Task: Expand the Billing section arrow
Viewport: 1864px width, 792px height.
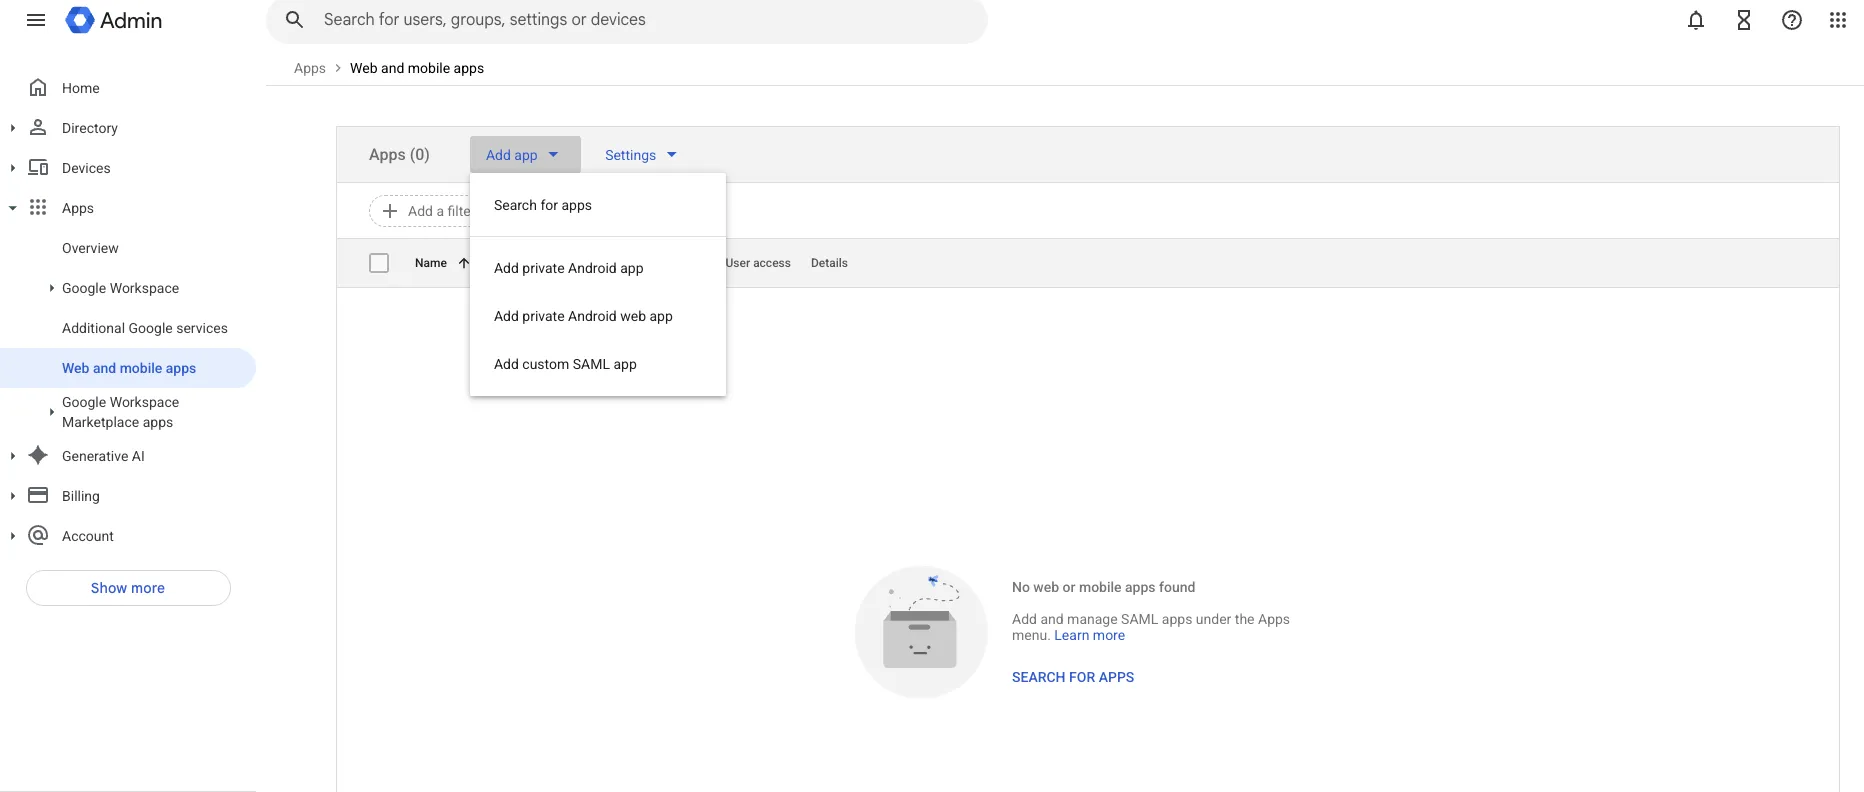Action: pyautogui.click(x=12, y=496)
